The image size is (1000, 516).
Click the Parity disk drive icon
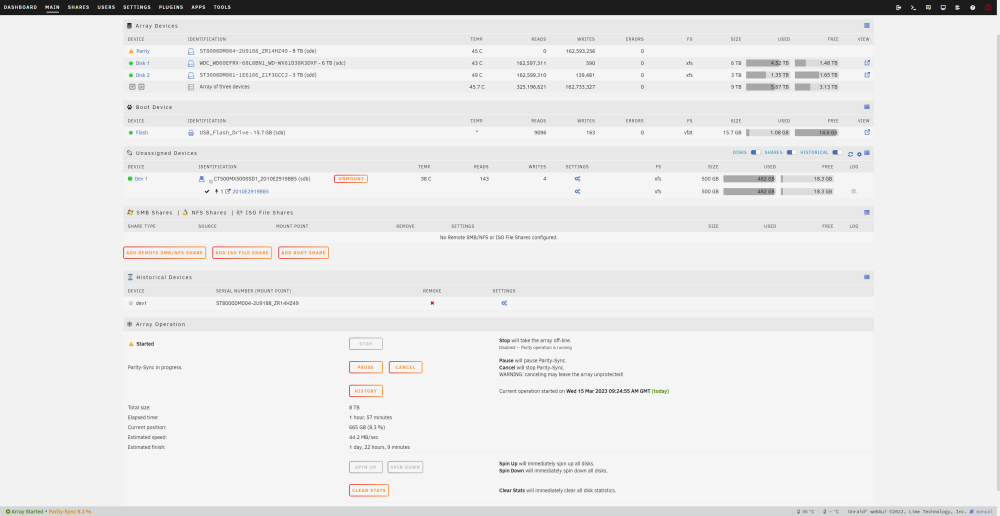[190, 51]
